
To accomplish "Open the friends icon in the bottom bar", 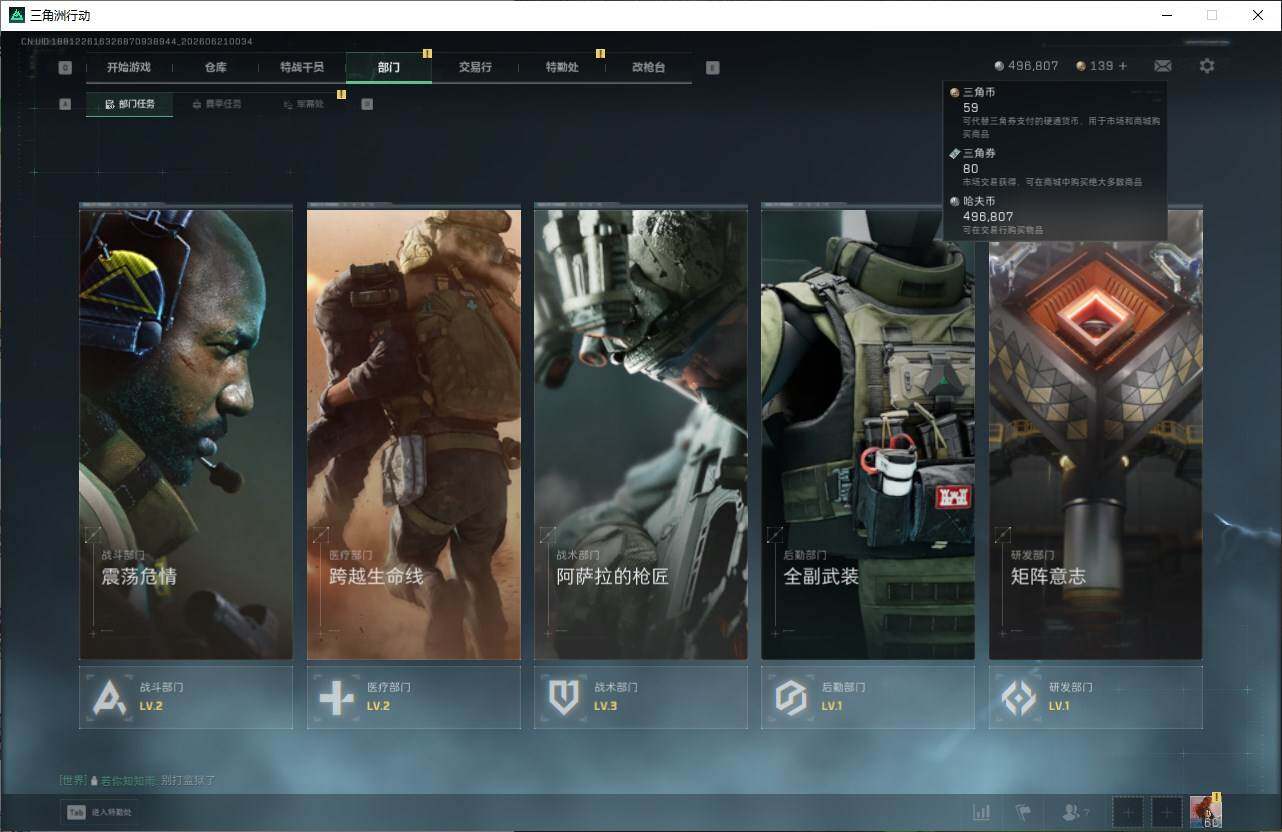I will tap(1075, 813).
